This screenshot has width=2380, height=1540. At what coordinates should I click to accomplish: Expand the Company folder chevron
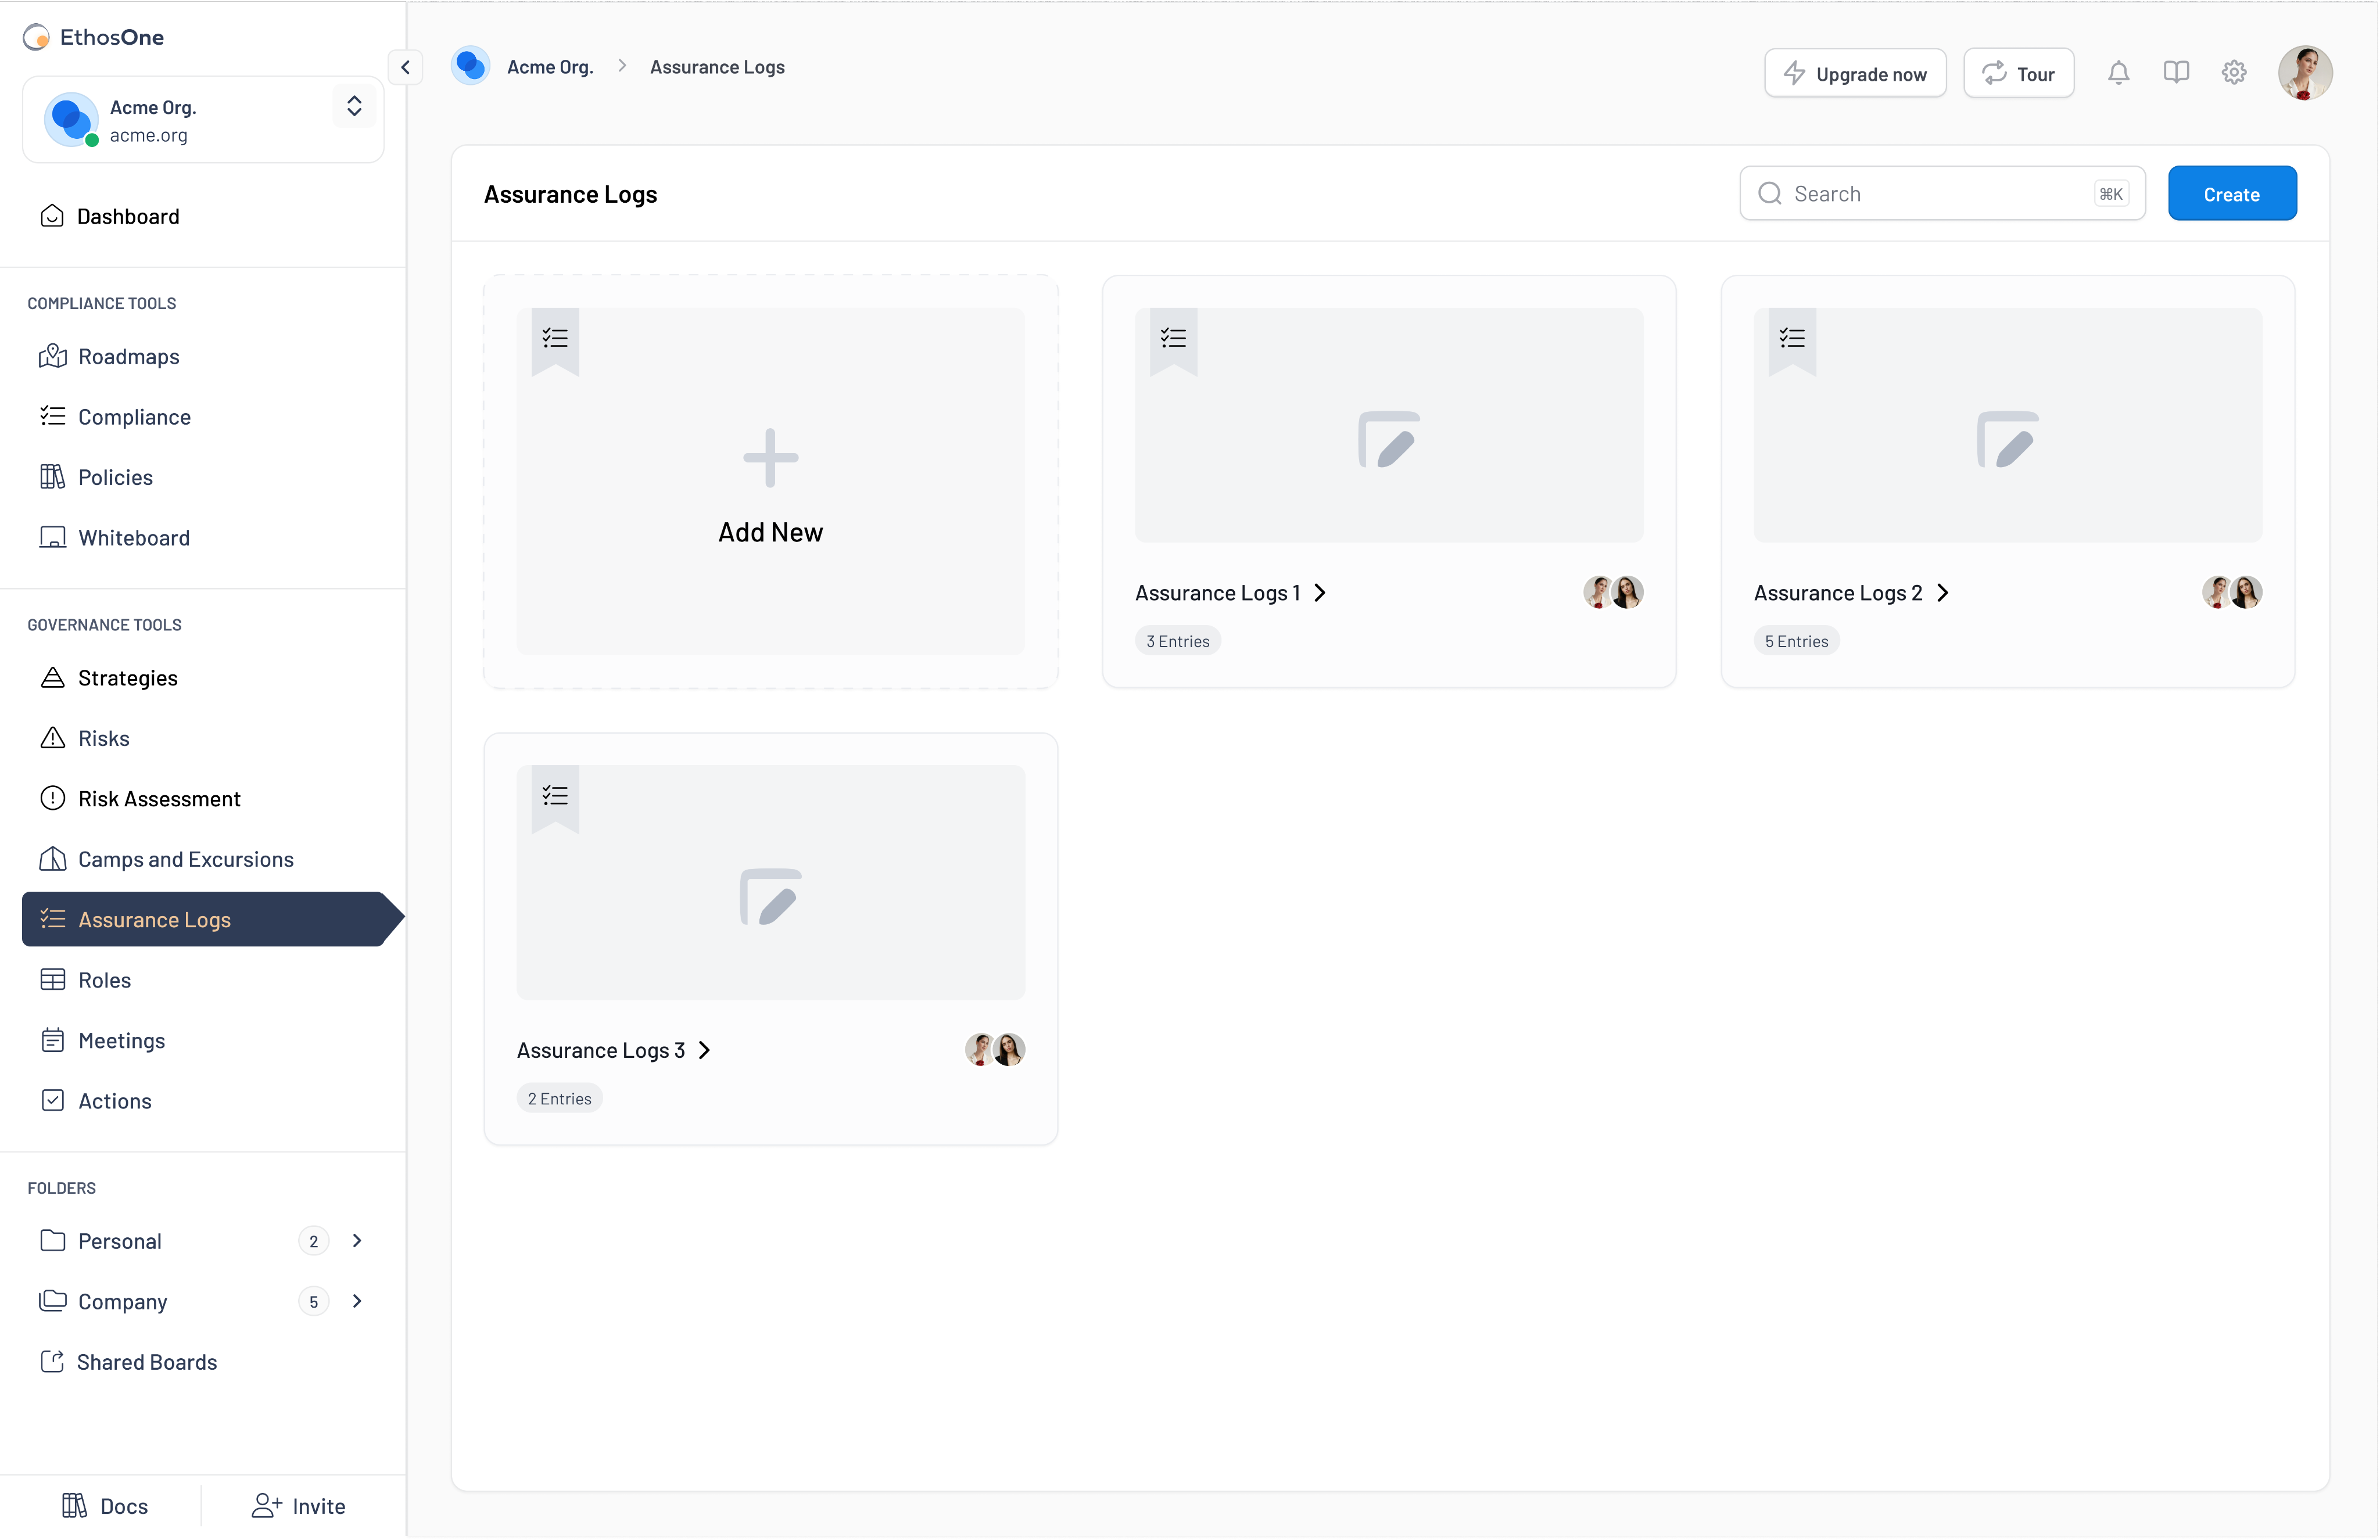pyautogui.click(x=357, y=1301)
